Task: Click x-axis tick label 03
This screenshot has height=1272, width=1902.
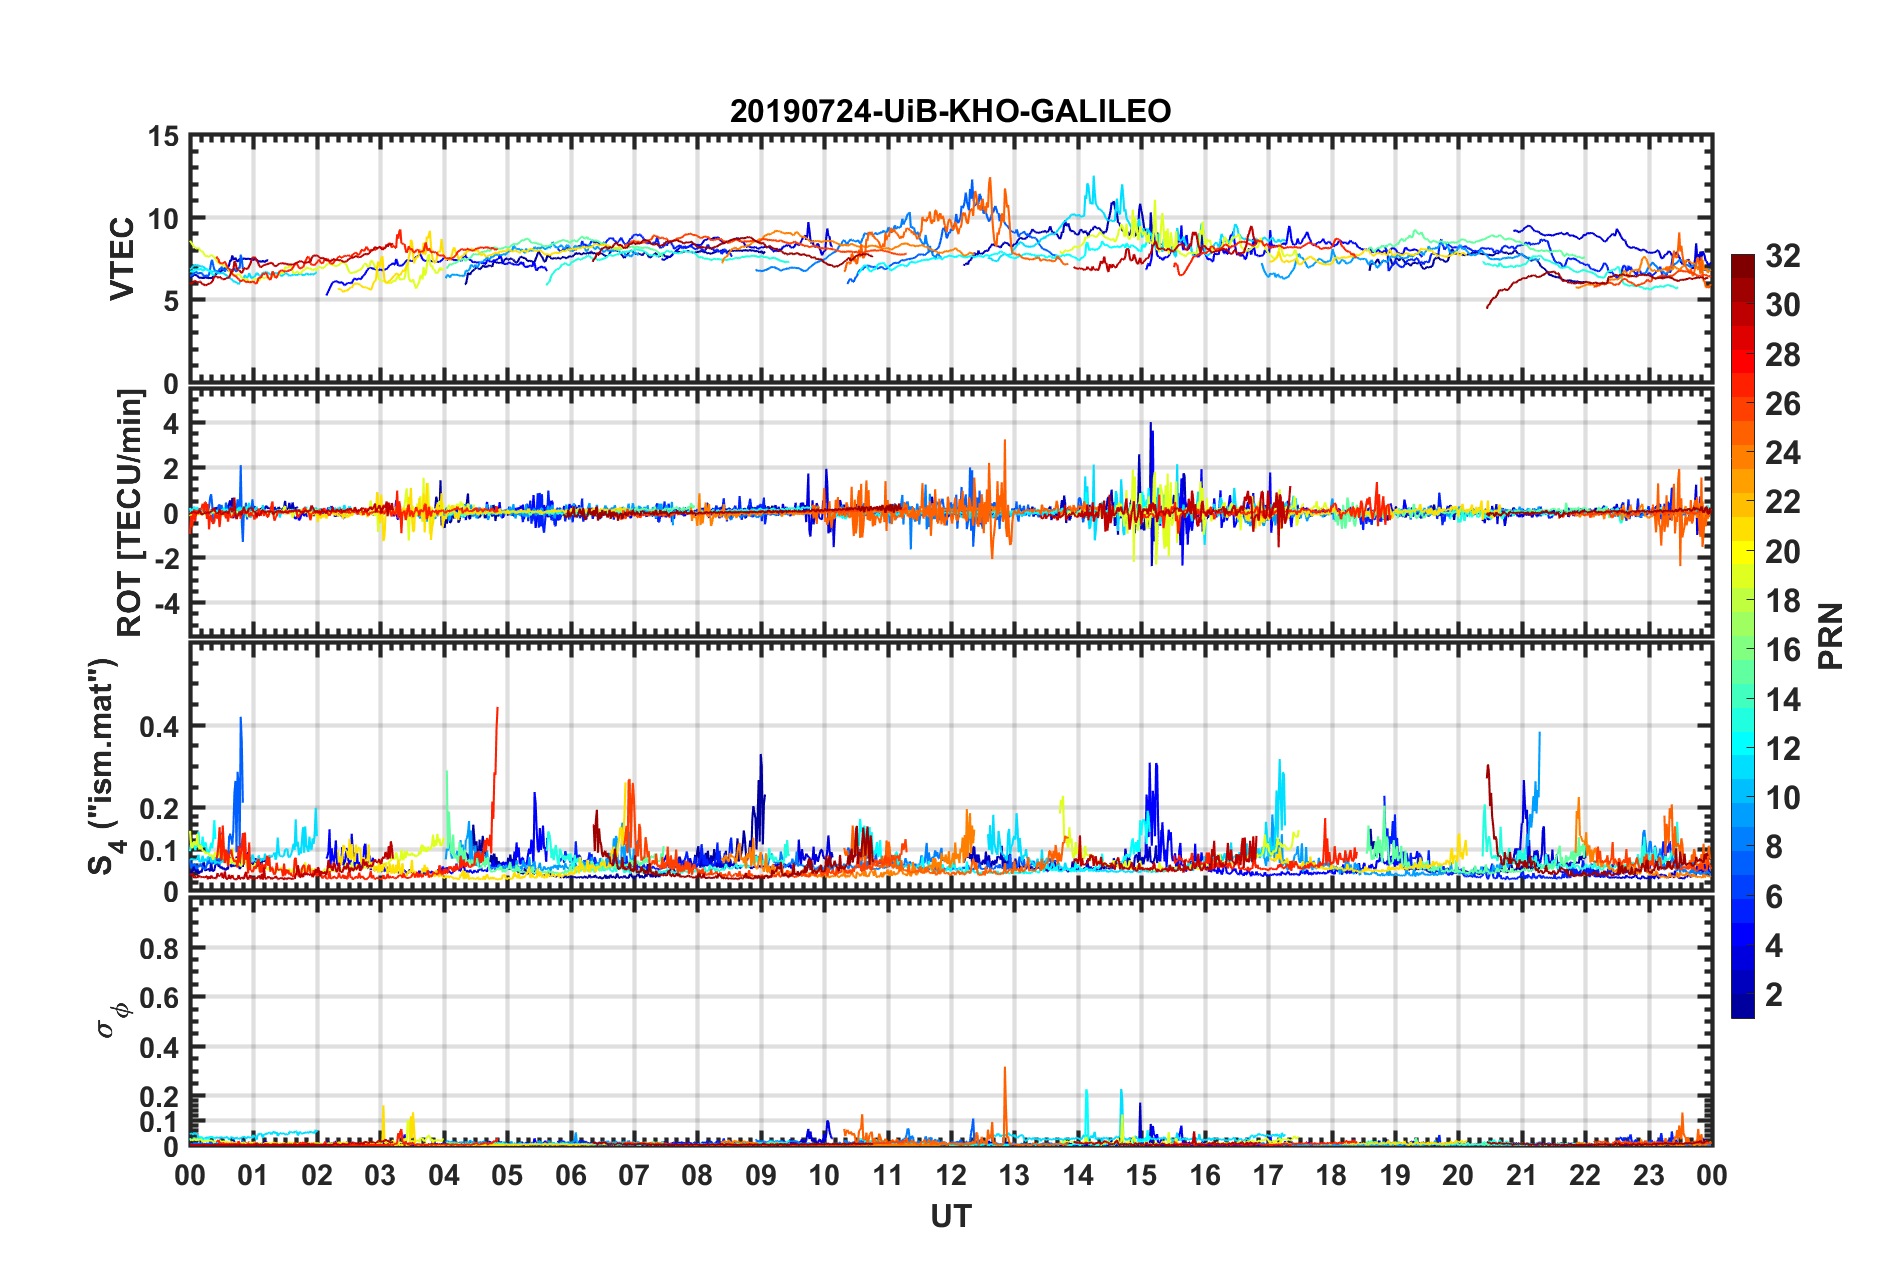Action: click(x=380, y=1175)
